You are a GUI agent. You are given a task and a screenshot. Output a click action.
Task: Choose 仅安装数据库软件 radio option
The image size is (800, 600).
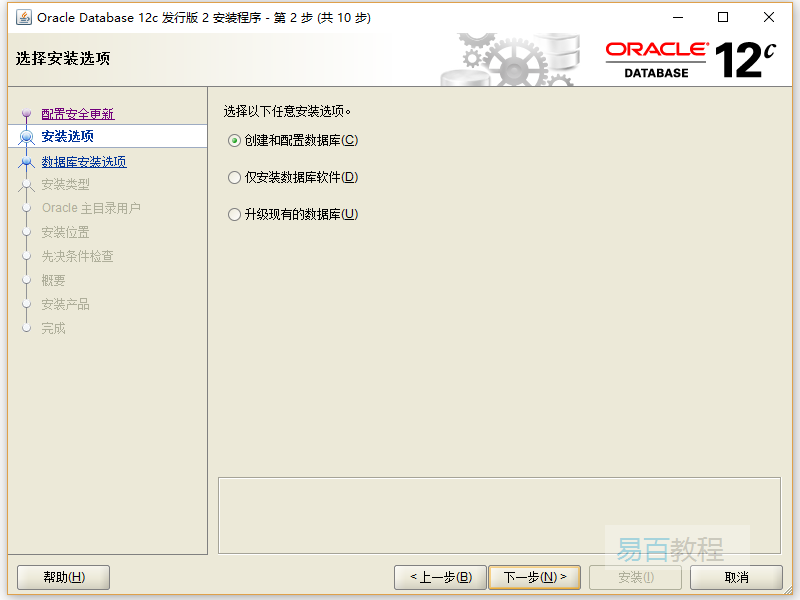tap(235, 178)
